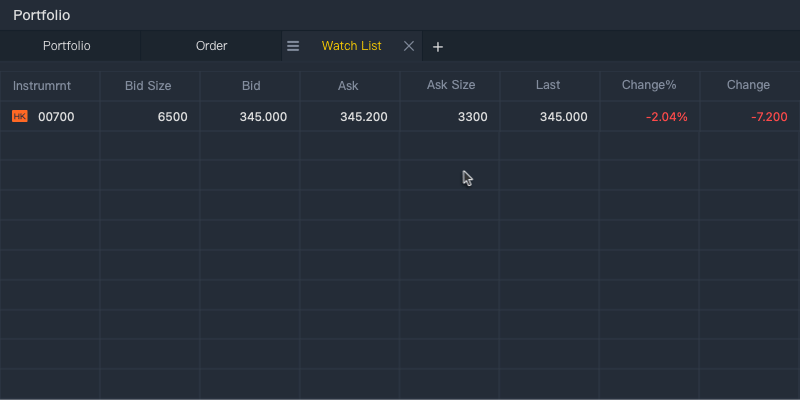Add a new tab with plus icon

437,47
